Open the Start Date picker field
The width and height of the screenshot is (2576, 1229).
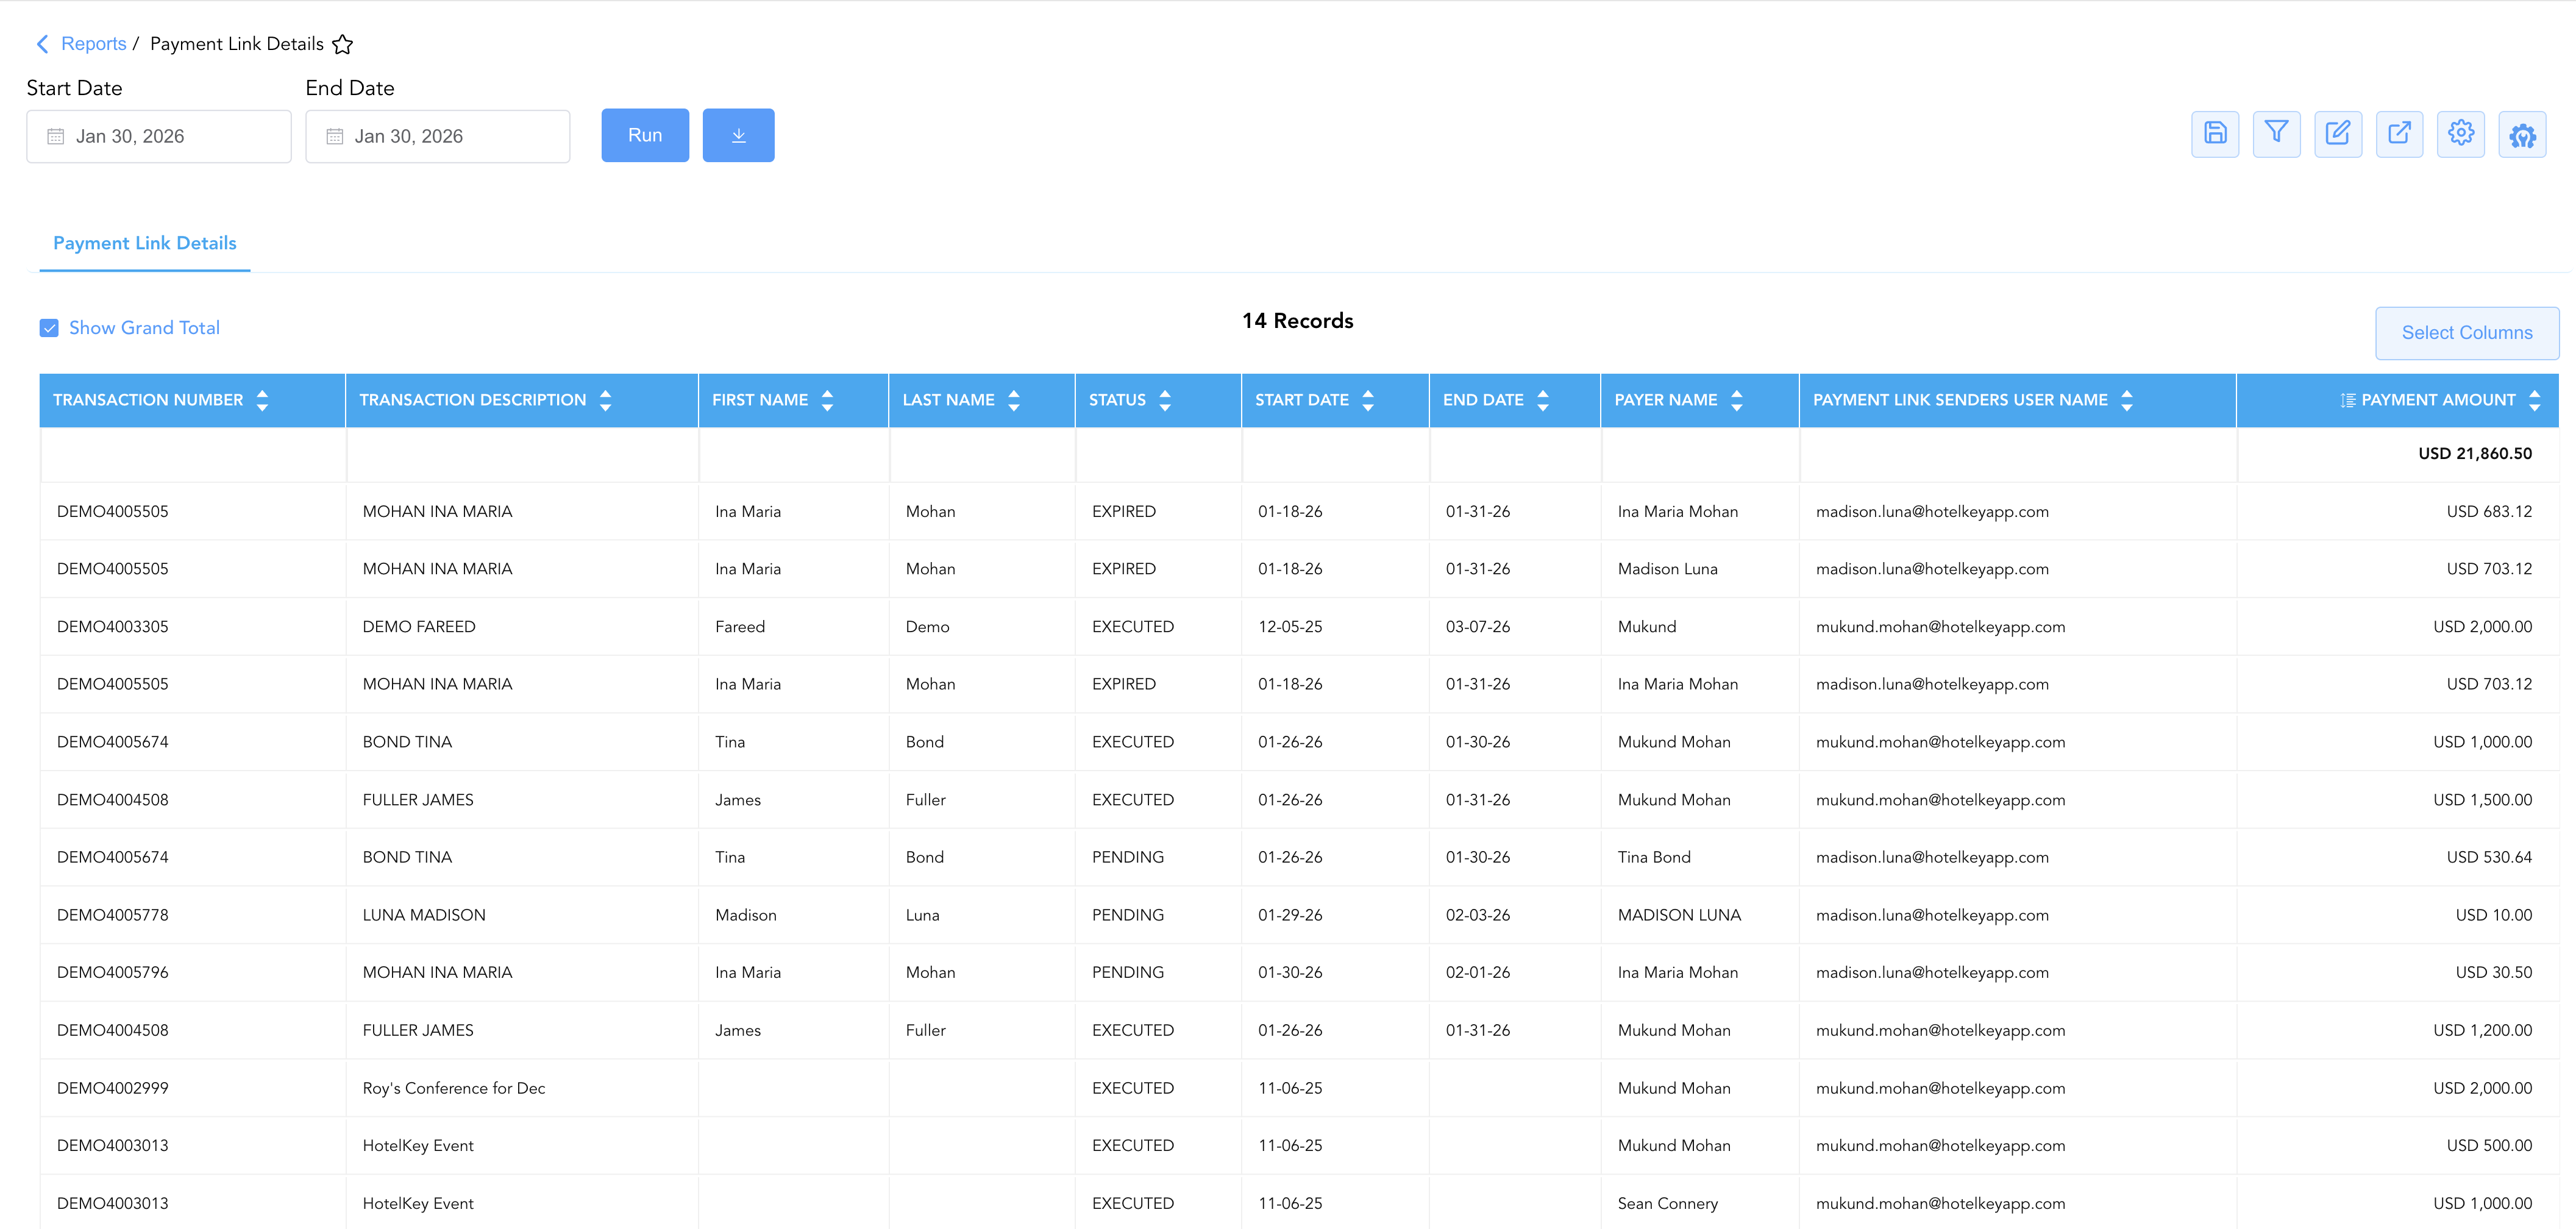pyautogui.click(x=159, y=136)
